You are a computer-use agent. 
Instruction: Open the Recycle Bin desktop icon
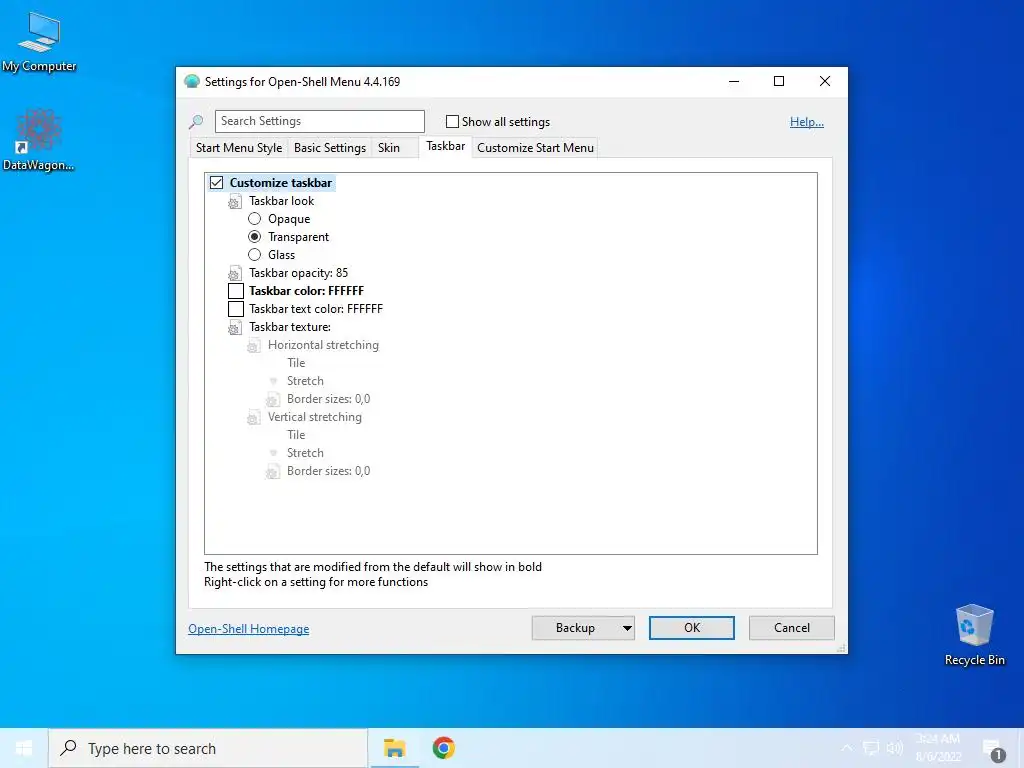point(974,634)
